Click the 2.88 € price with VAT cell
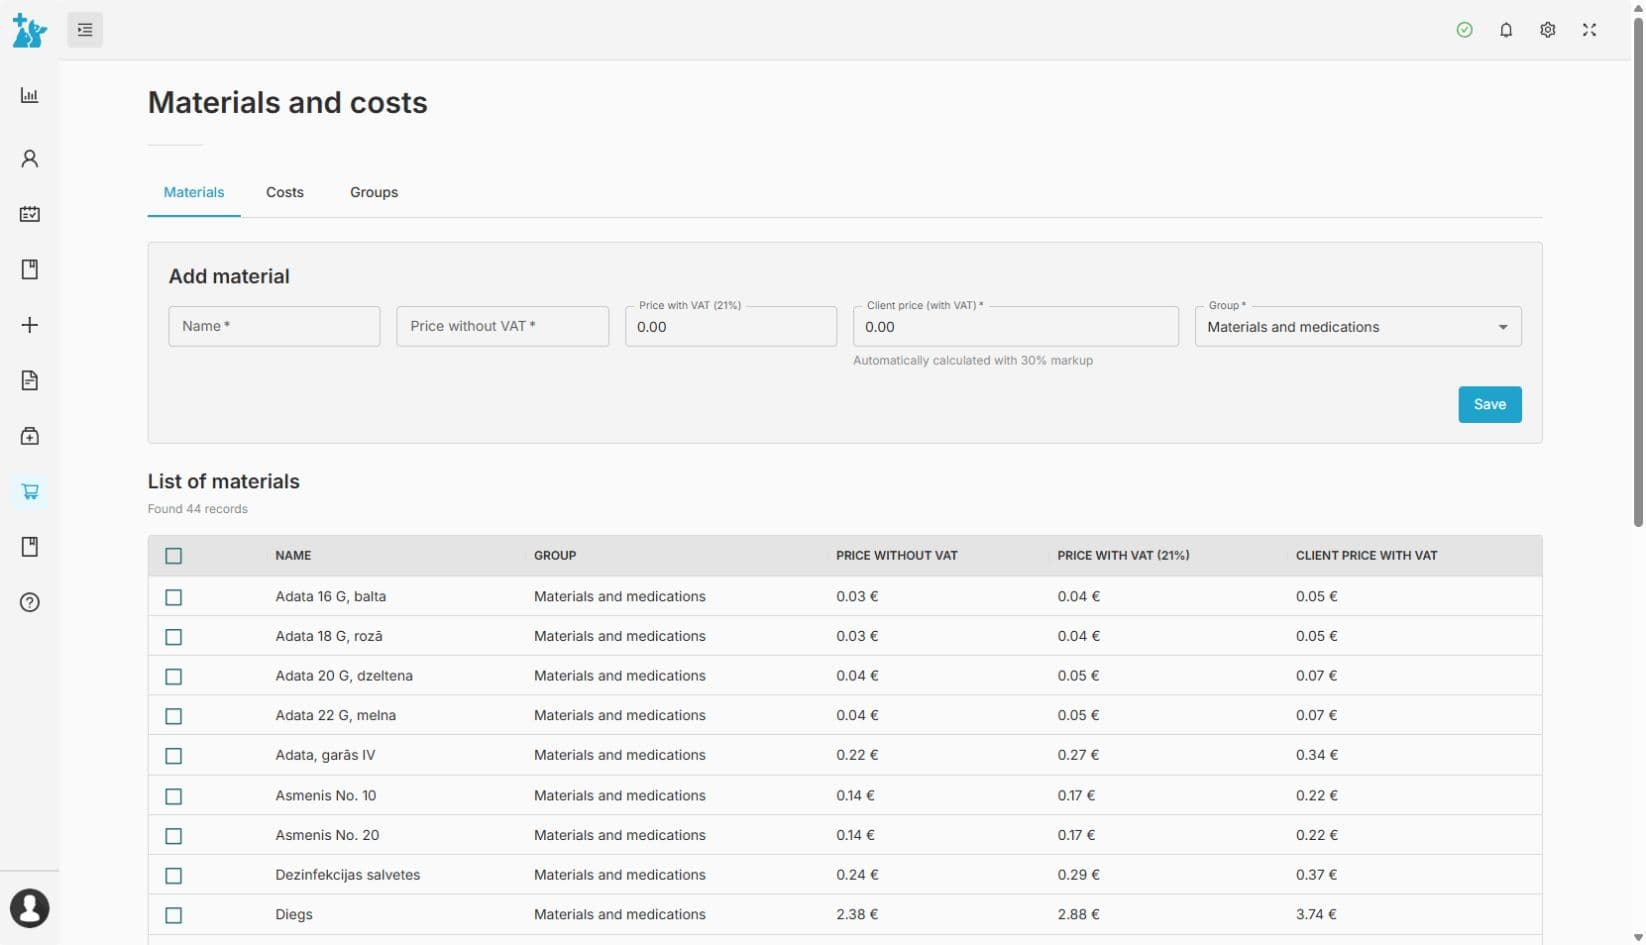The height and width of the screenshot is (945, 1646). 1079,914
